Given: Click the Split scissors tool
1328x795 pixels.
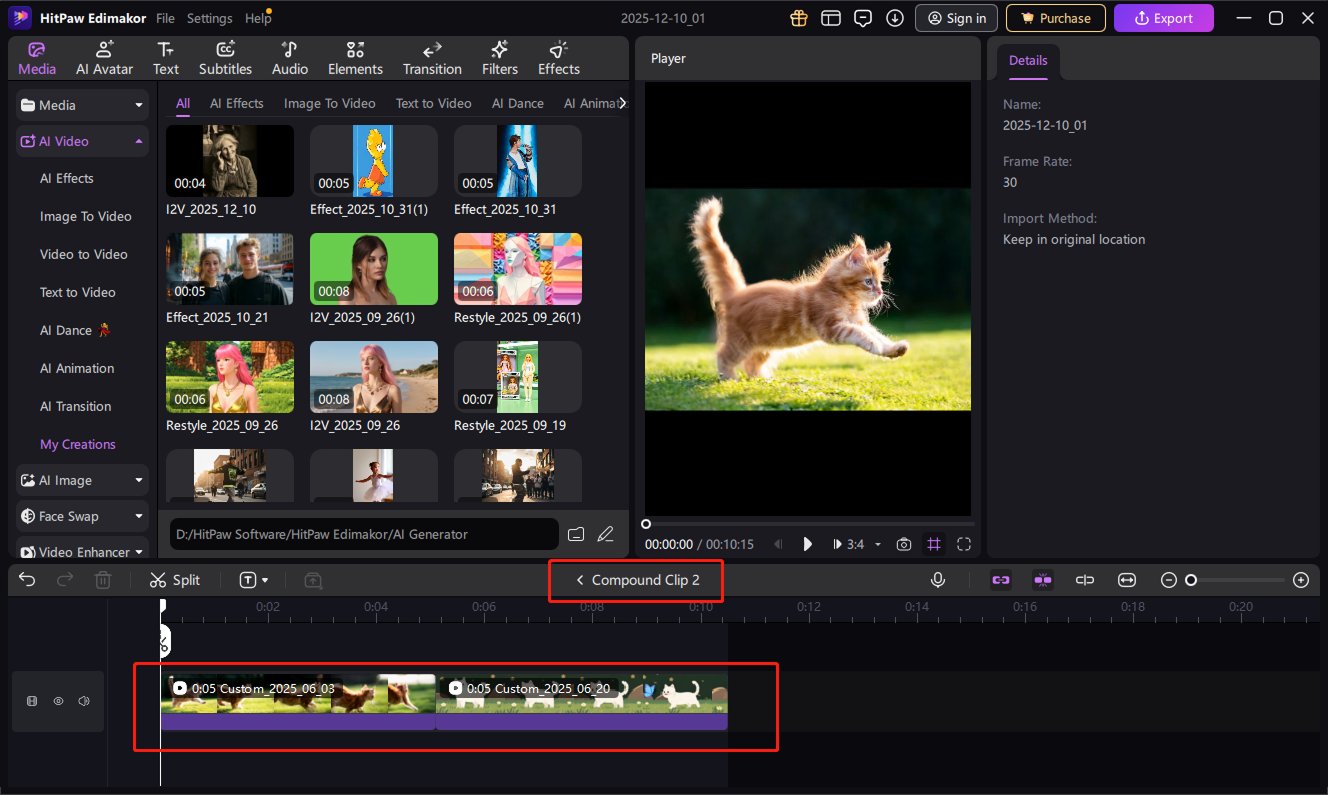Looking at the screenshot, I should point(174,580).
